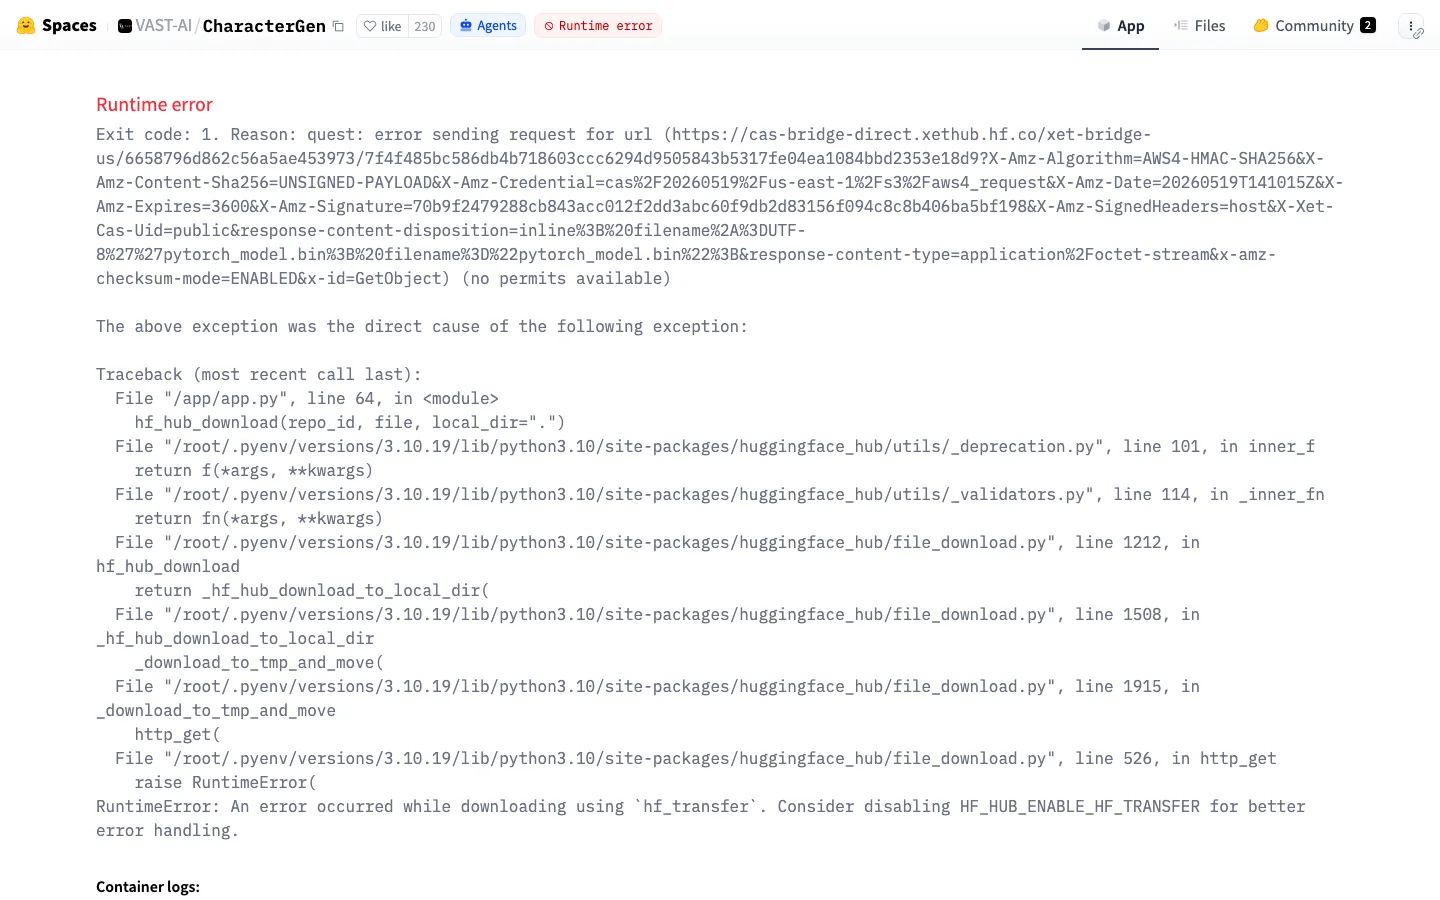The width and height of the screenshot is (1440, 900).
Task: Click the VAST-AI organization avatar icon
Action: [x=125, y=26]
